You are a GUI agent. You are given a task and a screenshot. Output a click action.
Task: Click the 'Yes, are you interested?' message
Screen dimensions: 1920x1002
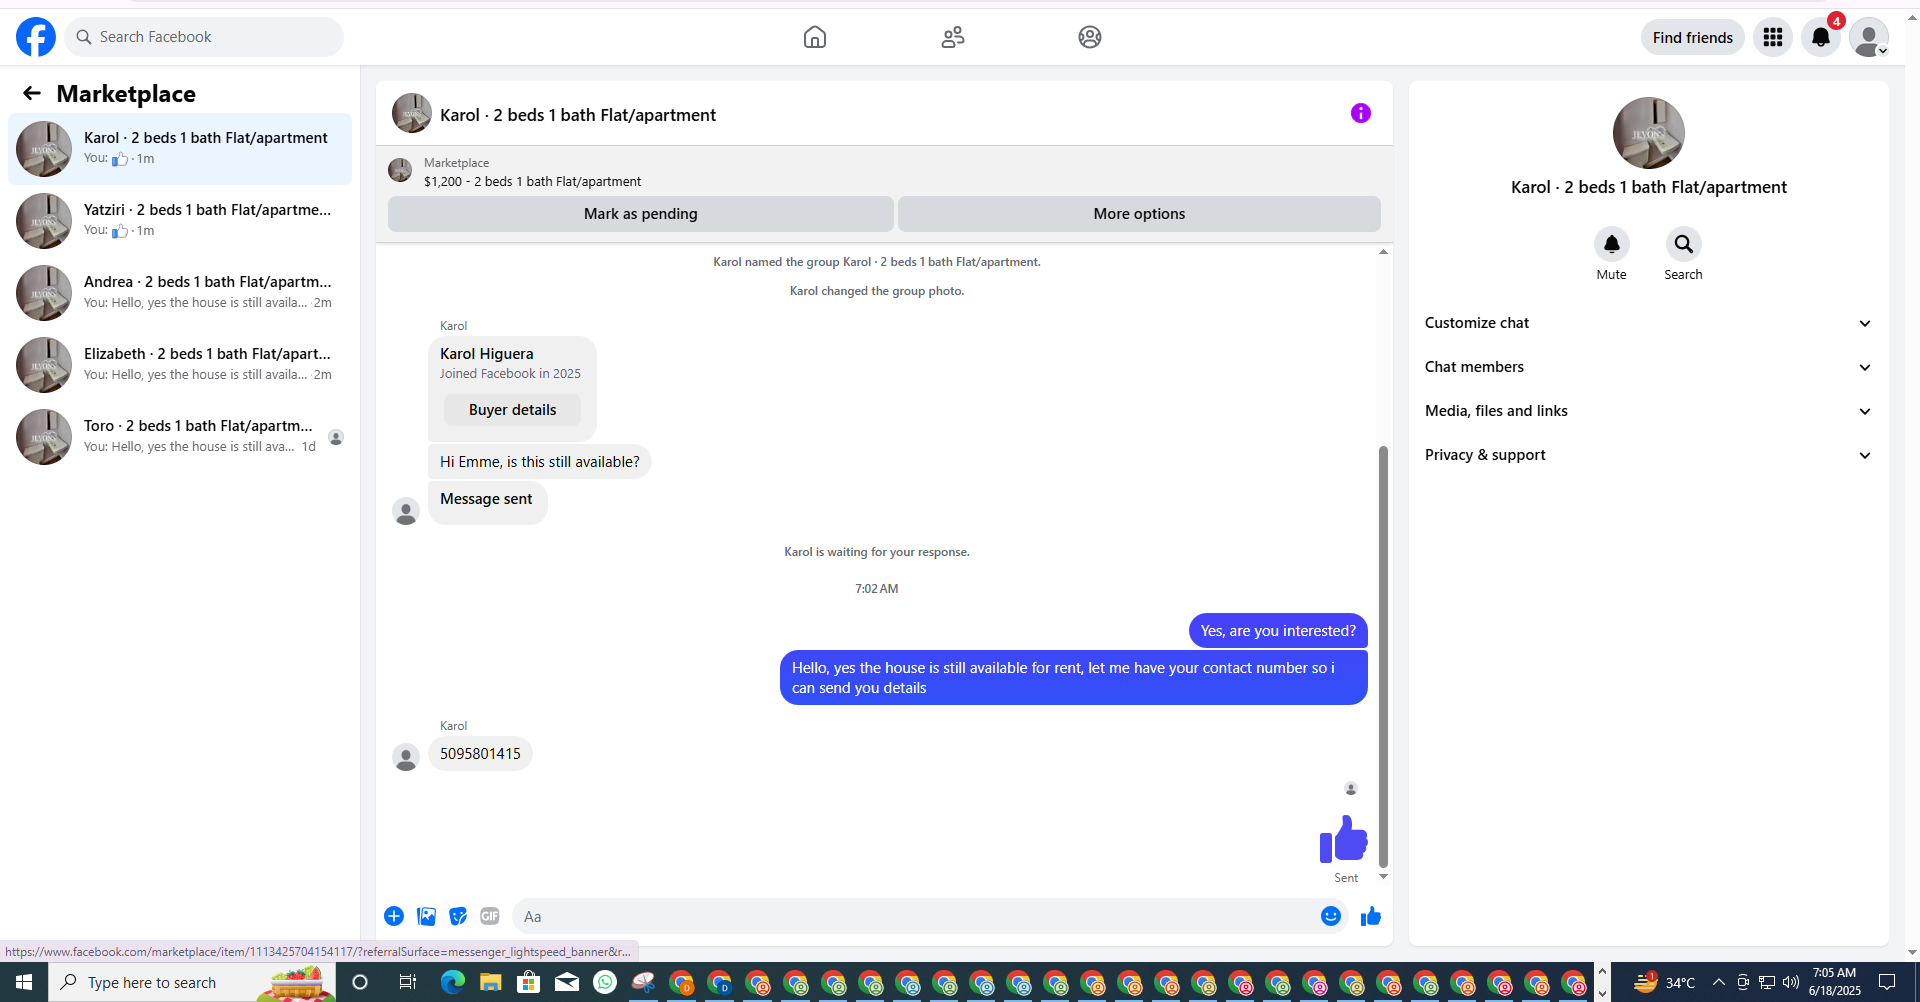(1278, 631)
